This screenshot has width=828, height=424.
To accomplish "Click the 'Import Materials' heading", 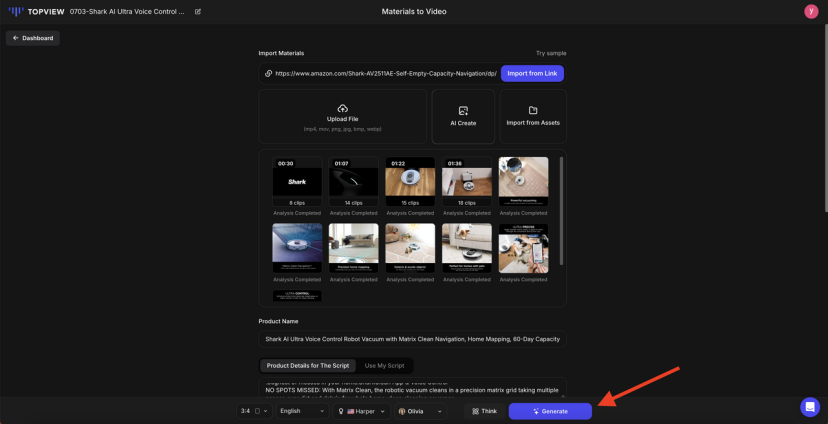I will pos(281,53).
